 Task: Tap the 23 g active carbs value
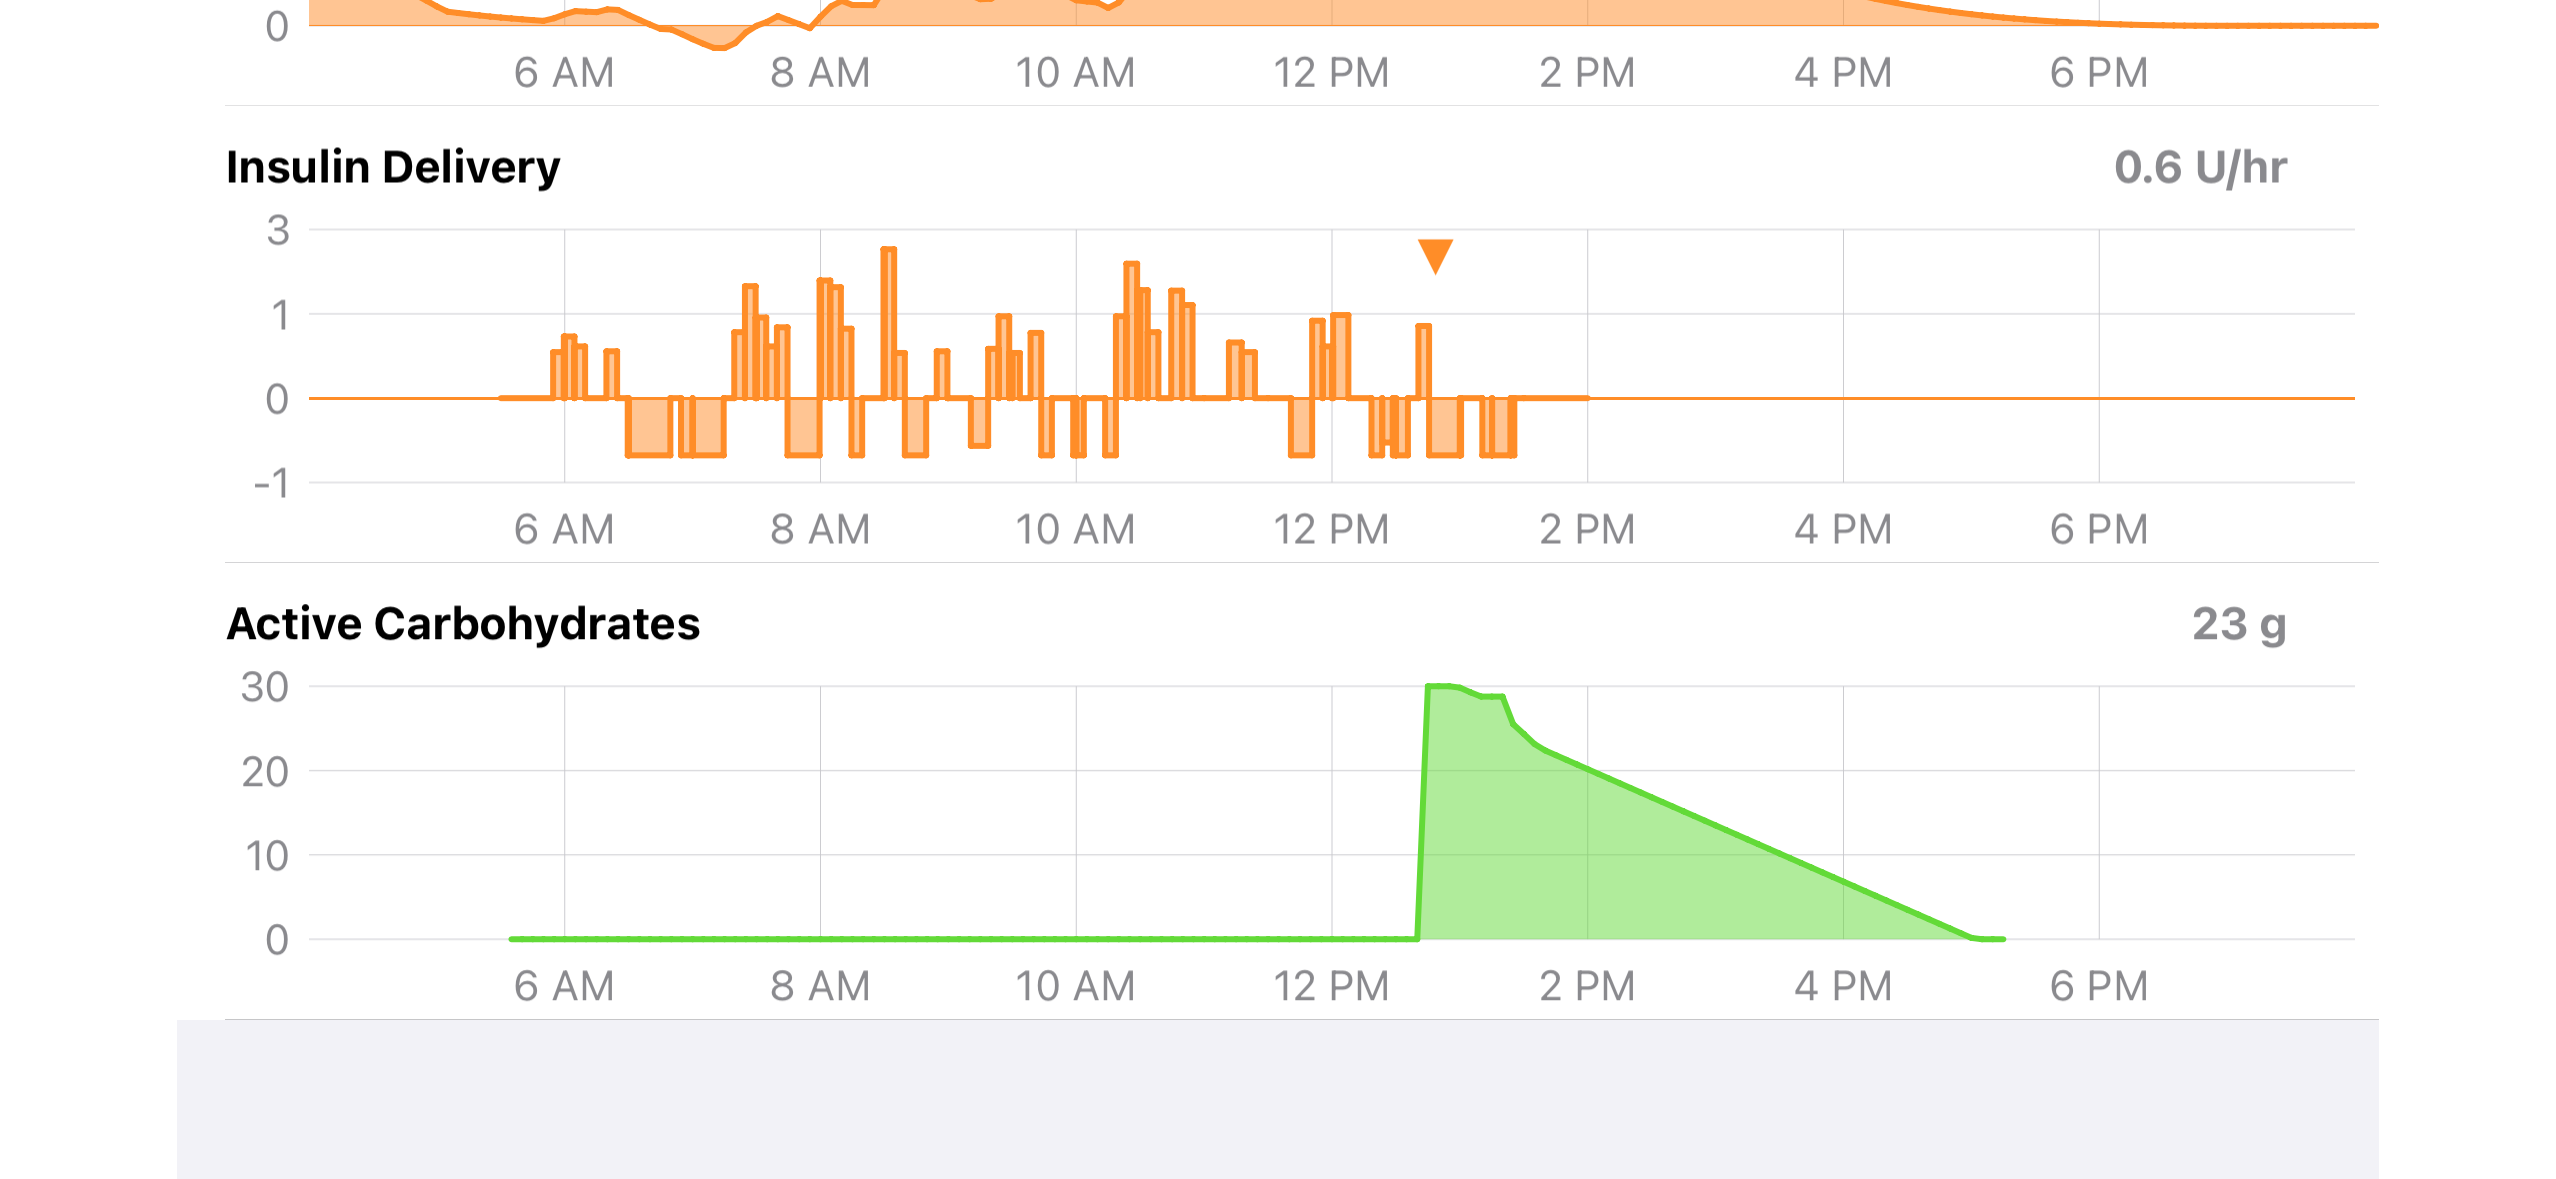(x=2239, y=624)
